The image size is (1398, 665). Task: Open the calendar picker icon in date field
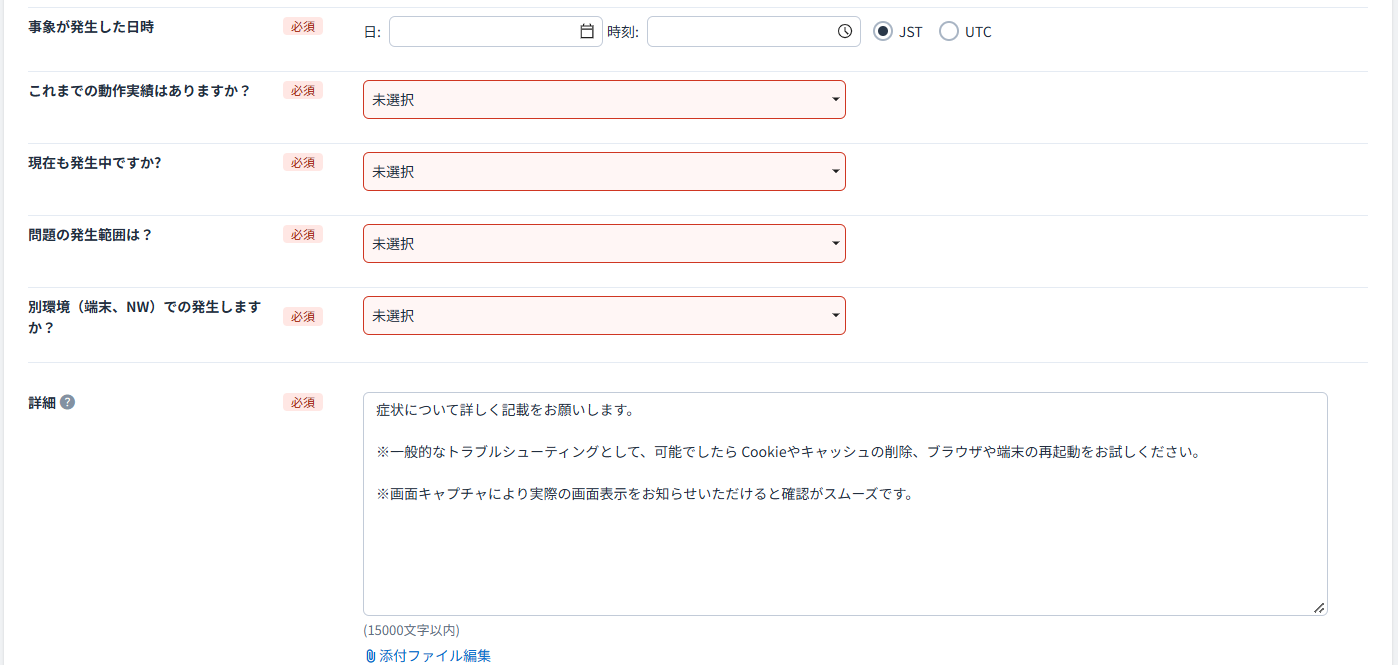[x=587, y=31]
